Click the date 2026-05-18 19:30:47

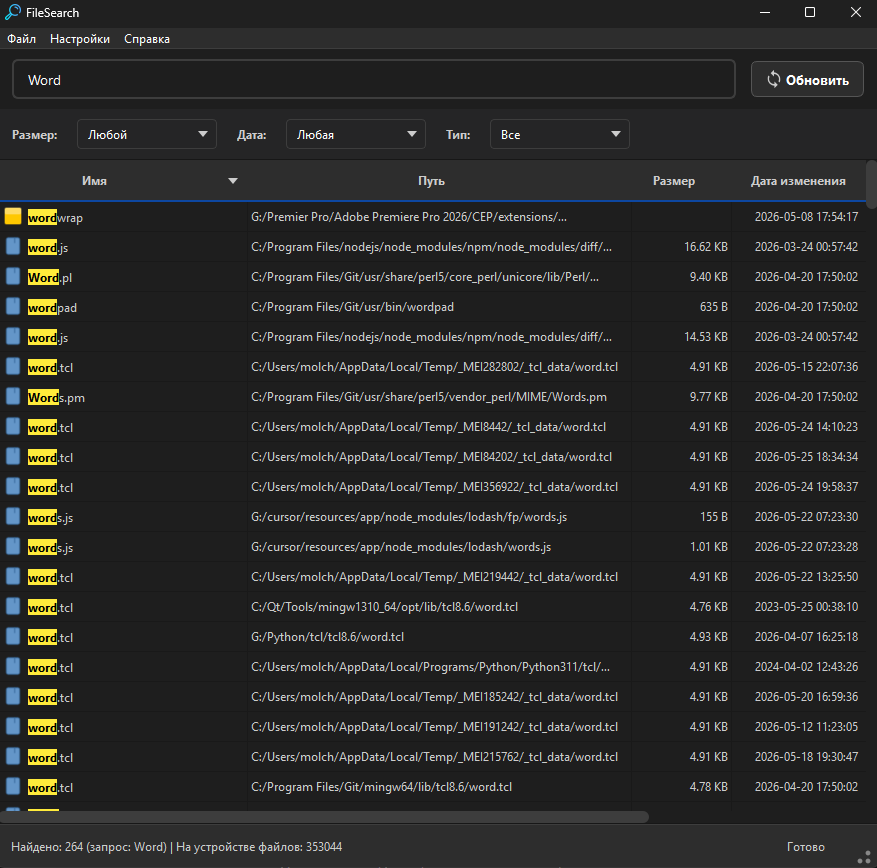click(x=806, y=757)
